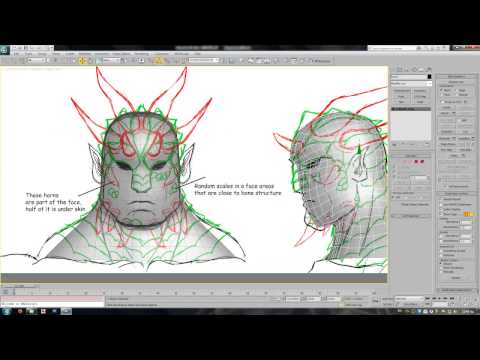Click the Go to End playback button
480x360 pixels.
(x=452, y=298)
